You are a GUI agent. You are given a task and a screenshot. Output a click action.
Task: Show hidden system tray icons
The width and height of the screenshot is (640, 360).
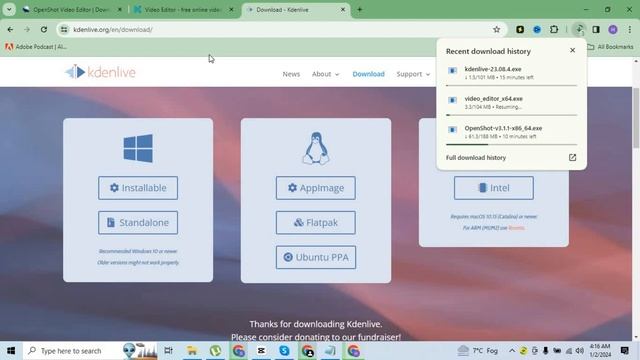click(x=512, y=351)
